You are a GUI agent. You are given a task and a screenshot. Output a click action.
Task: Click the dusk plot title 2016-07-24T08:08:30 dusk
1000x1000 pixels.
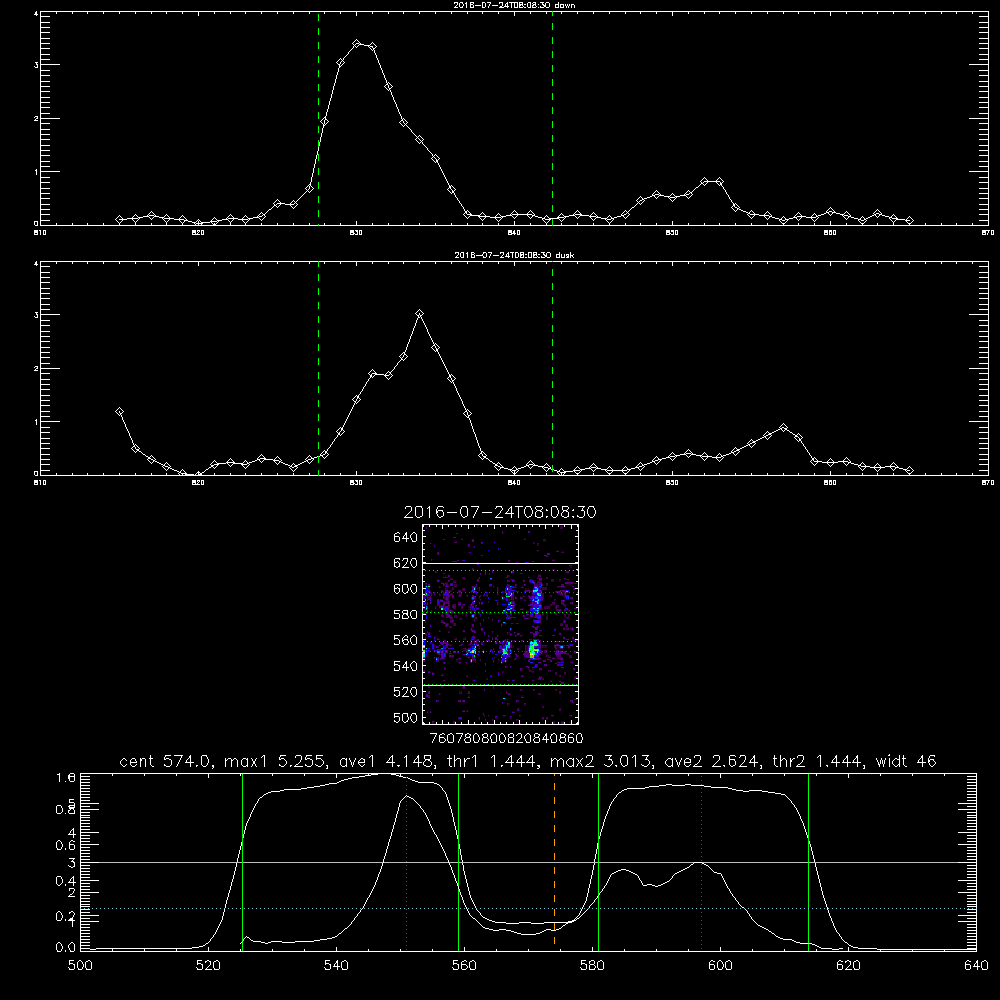click(x=514, y=255)
